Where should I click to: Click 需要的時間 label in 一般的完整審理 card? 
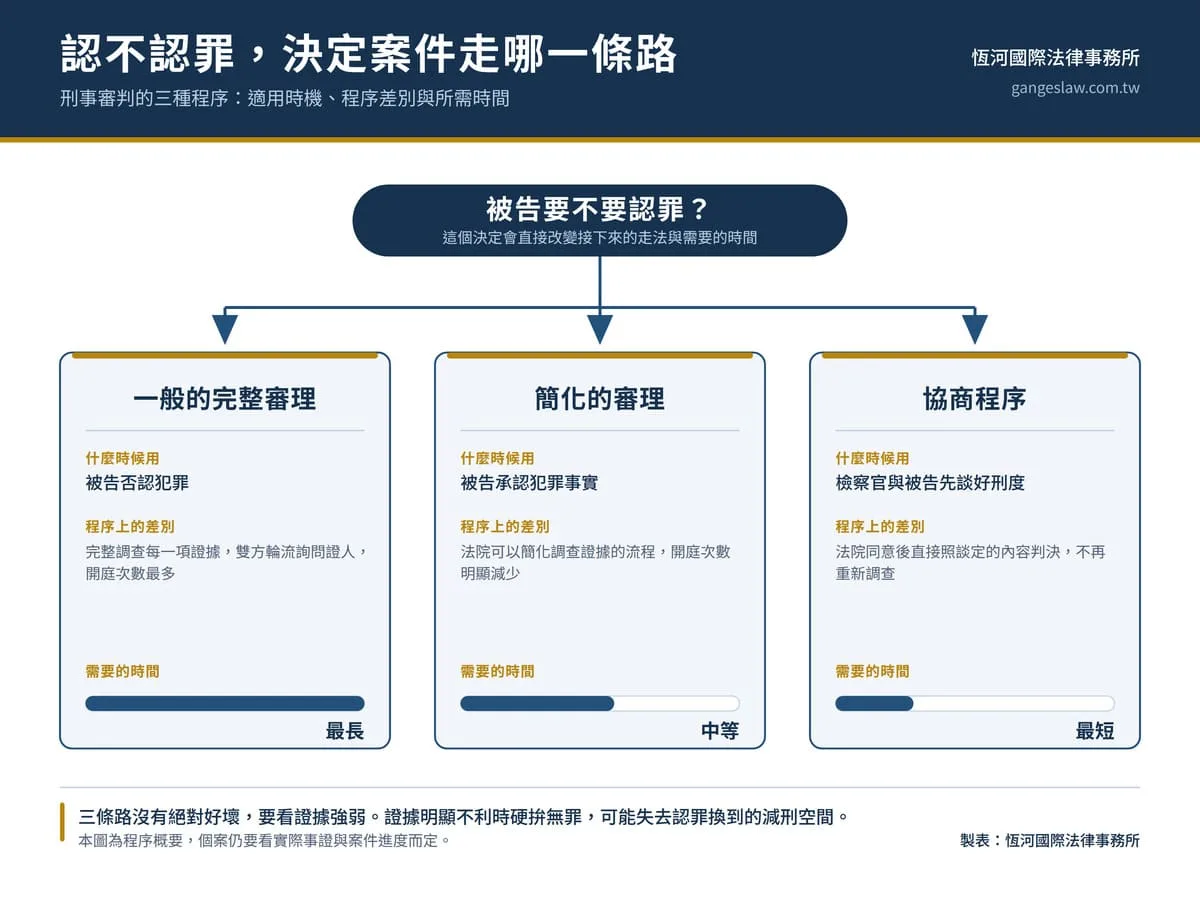(x=122, y=671)
